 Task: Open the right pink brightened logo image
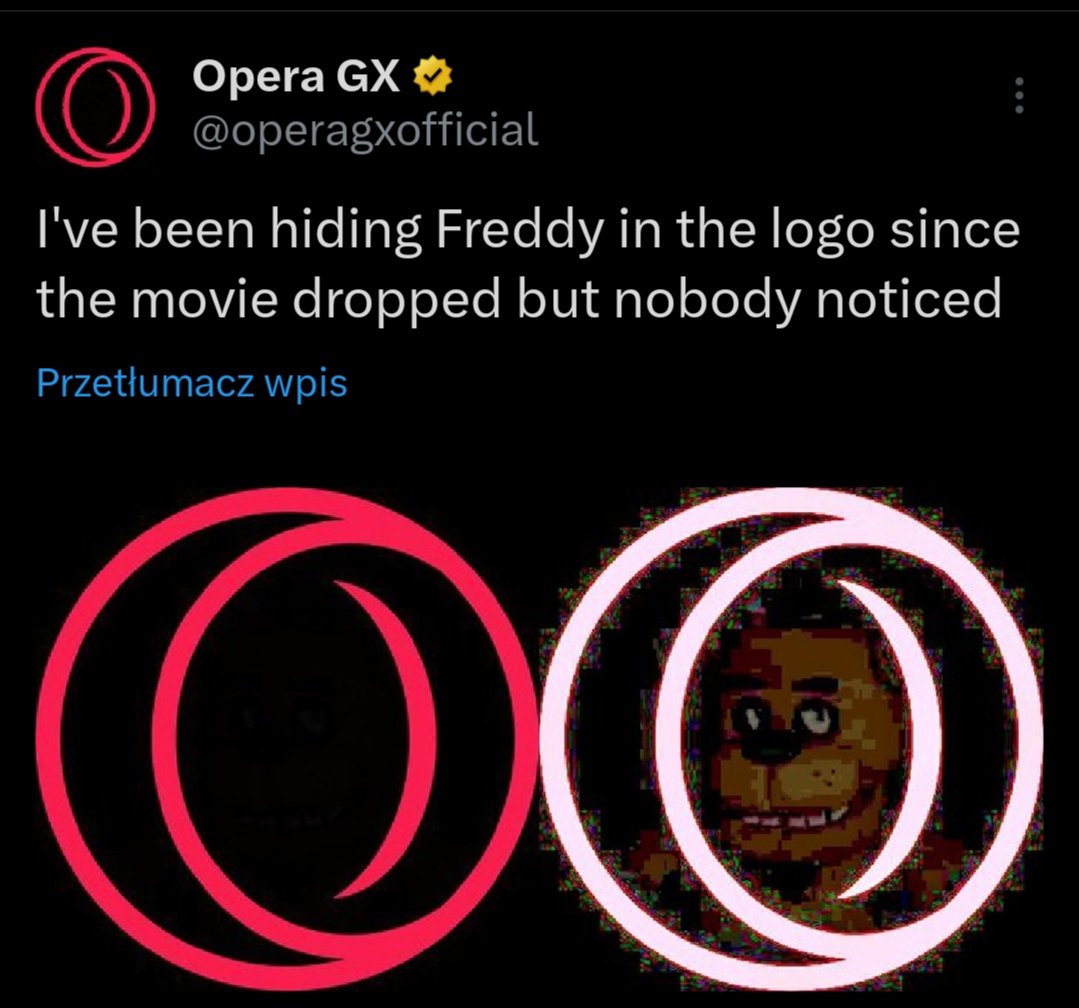pyautogui.click(x=791, y=738)
